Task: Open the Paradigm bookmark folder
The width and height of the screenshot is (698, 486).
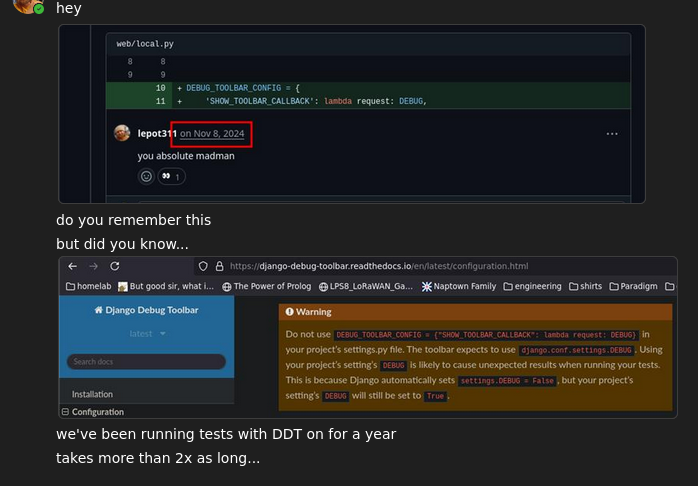Action: pyautogui.click(x=633, y=286)
